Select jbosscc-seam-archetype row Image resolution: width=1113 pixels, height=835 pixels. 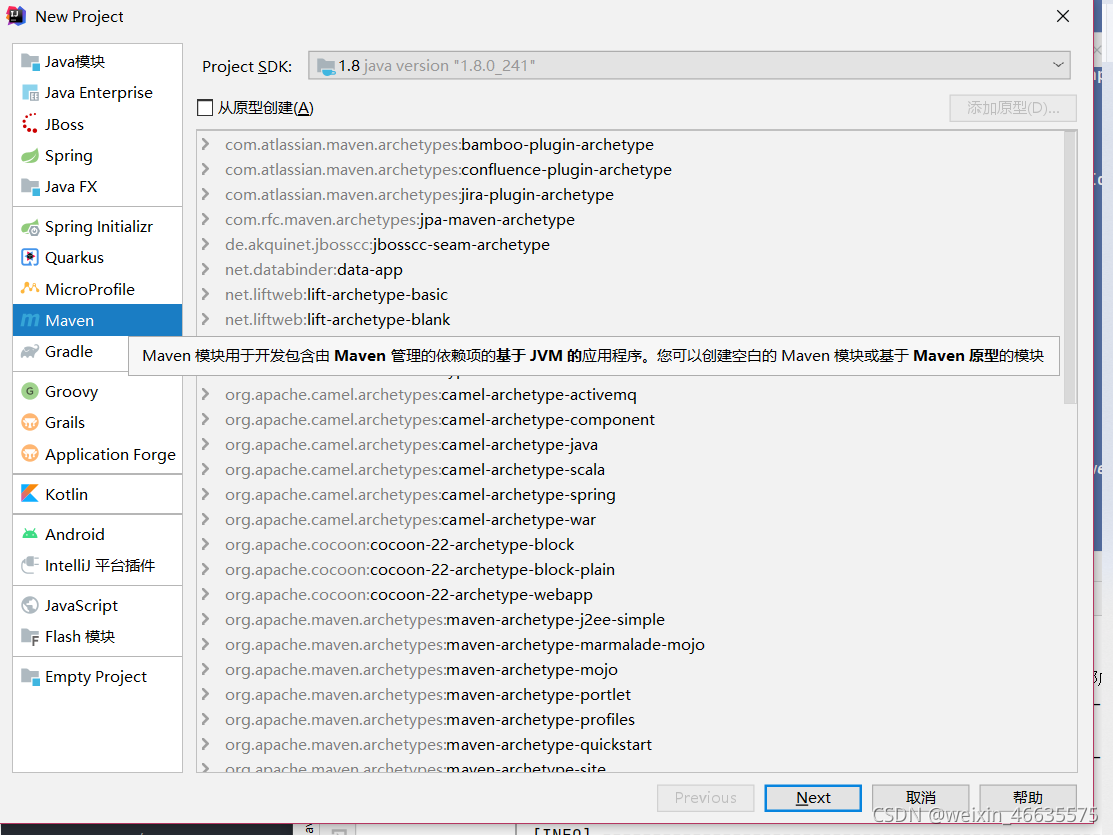click(630, 244)
